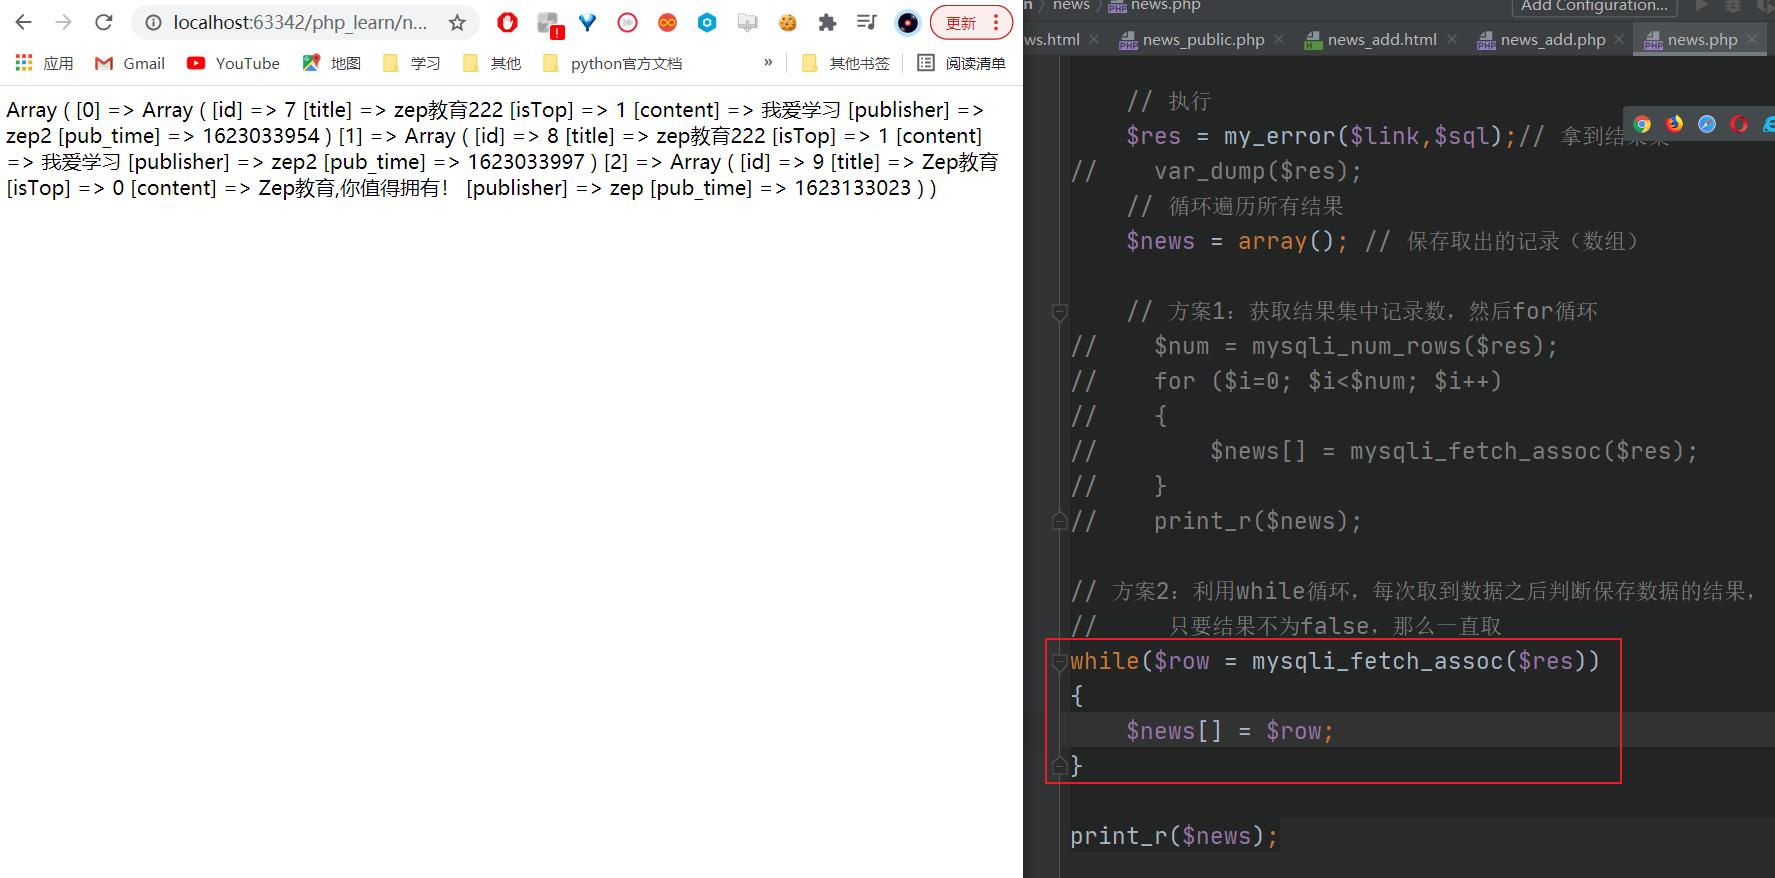Click the news breadcrumb folder
The height and width of the screenshot is (878, 1775).
(x=1071, y=6)
